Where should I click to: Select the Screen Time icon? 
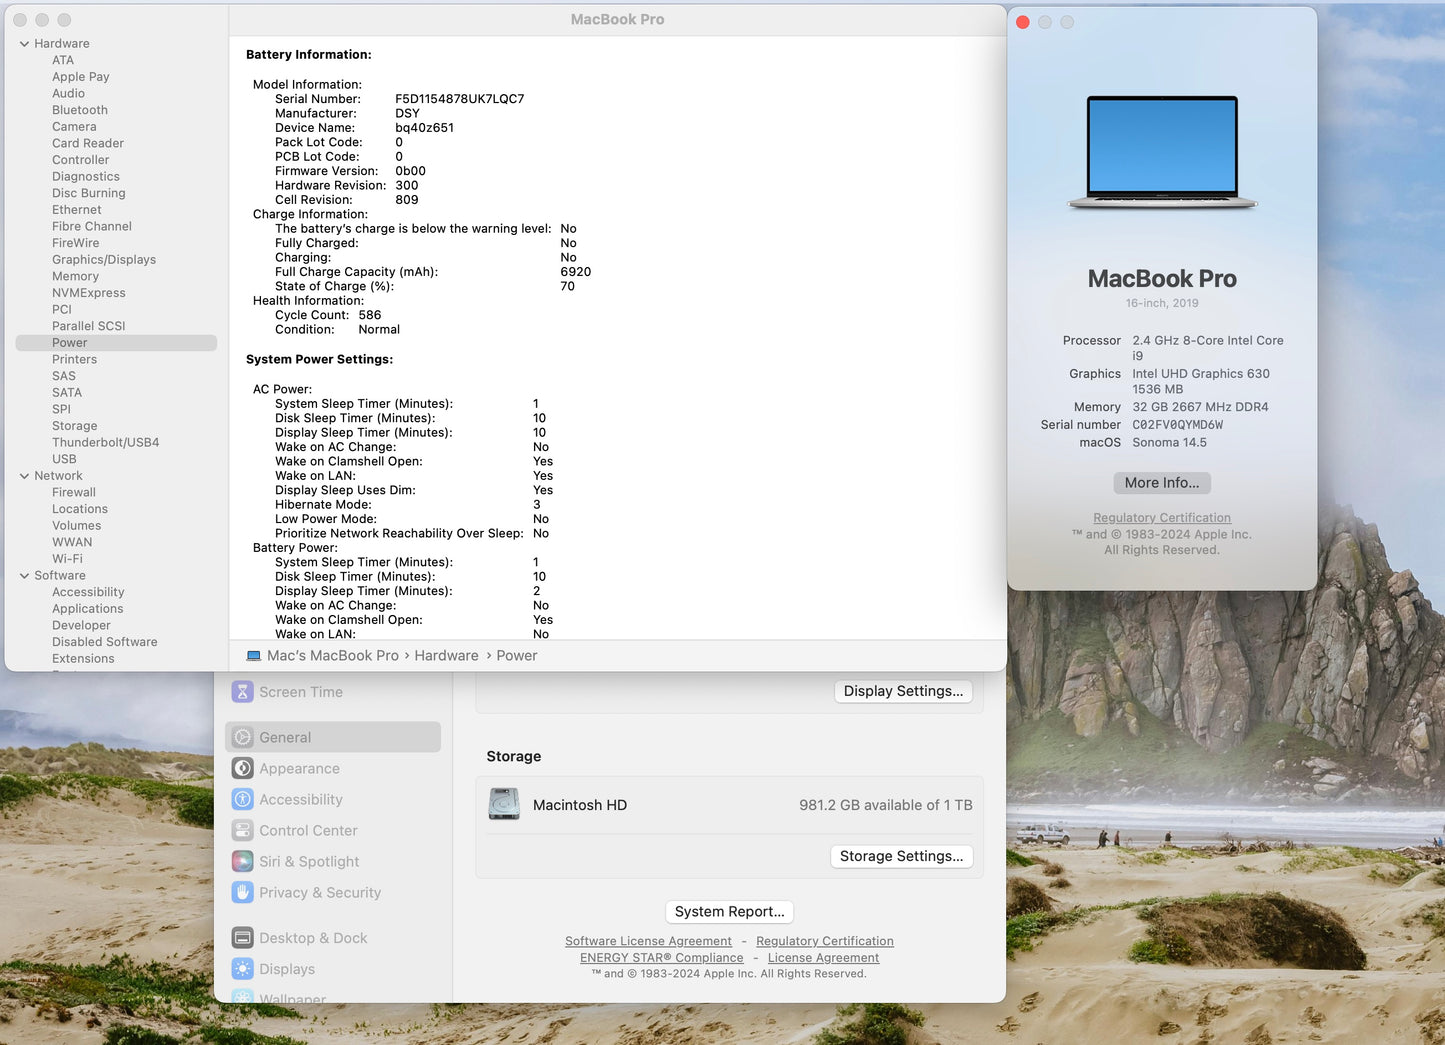pyautogui.click(x=242, y=691)
